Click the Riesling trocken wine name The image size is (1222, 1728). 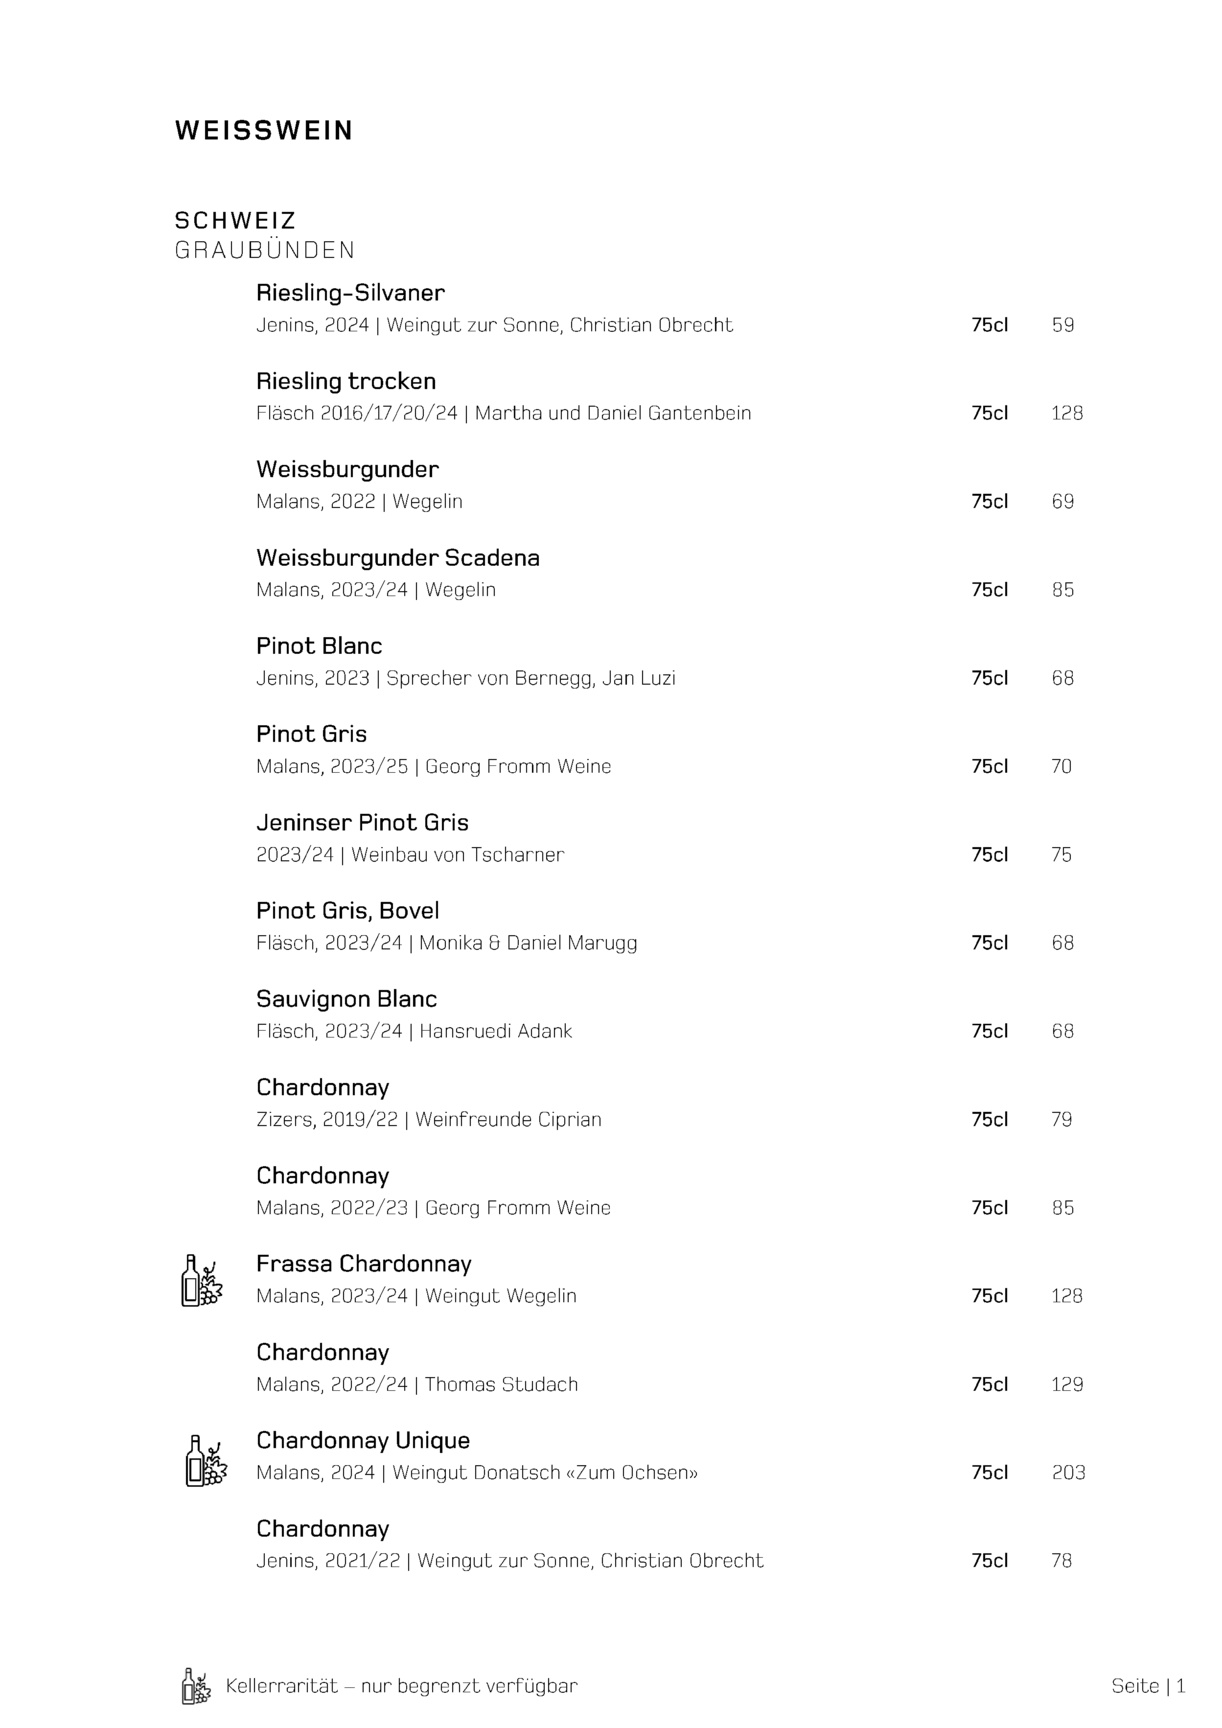pyautogui.click(x=346, y=381)
